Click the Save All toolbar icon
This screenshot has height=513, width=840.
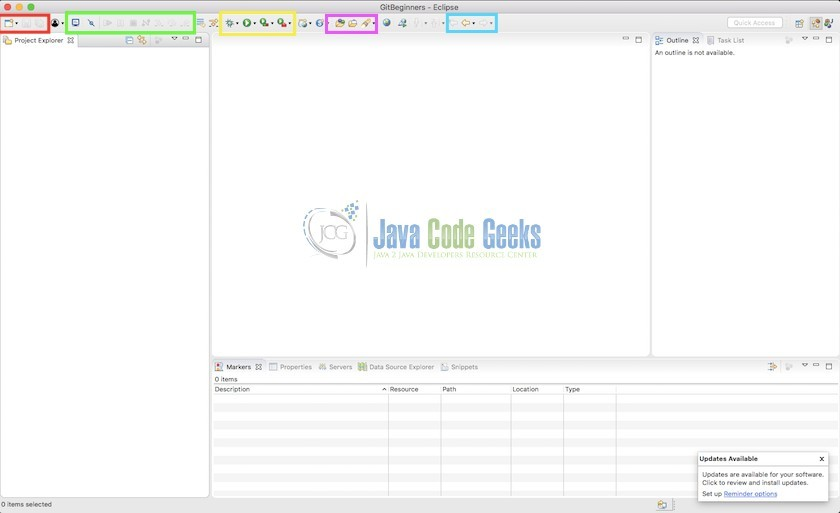40,23
